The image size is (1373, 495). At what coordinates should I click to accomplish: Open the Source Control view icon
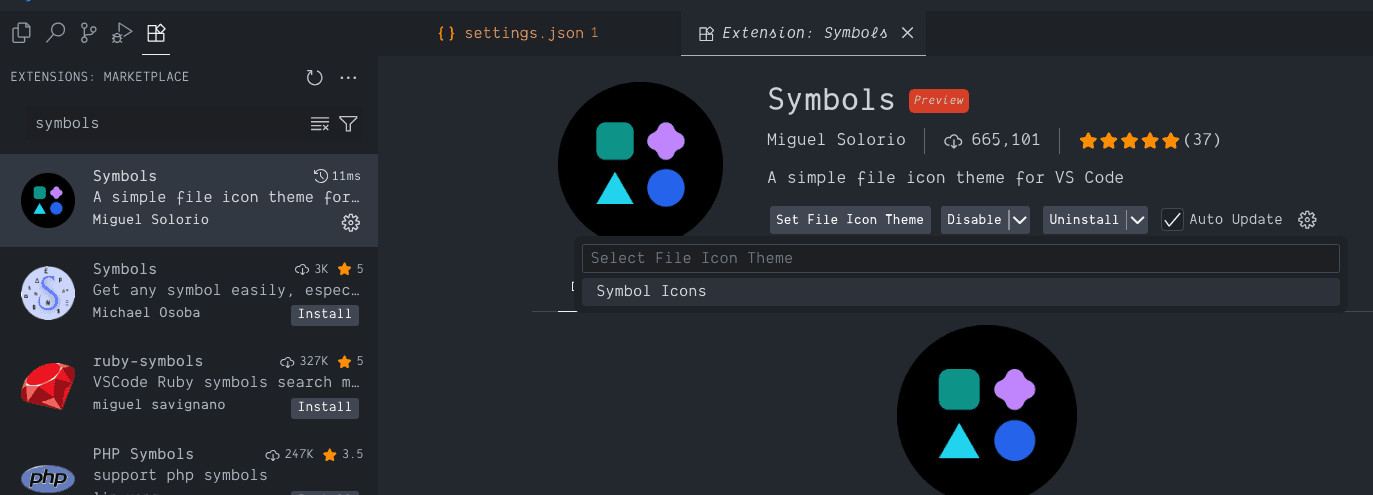point(89,33)
